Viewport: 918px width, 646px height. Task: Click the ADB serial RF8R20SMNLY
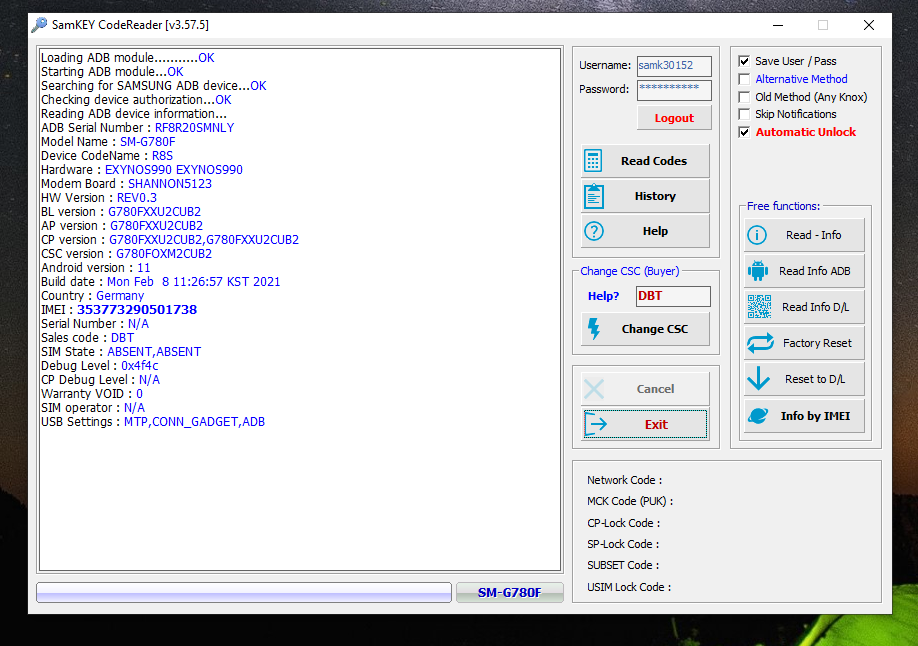194,128
